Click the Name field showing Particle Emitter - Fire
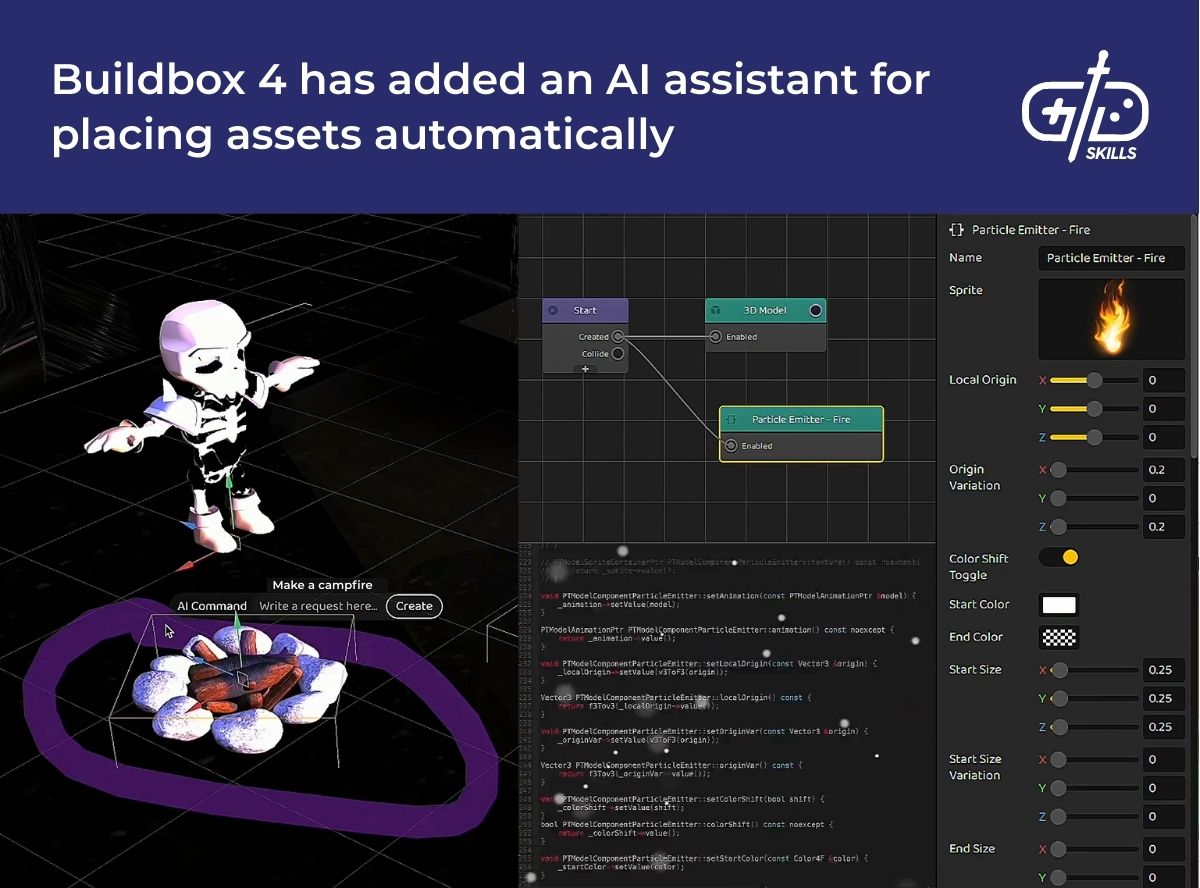This screenshot has width=1200, height=888. tap(1111, 257)
